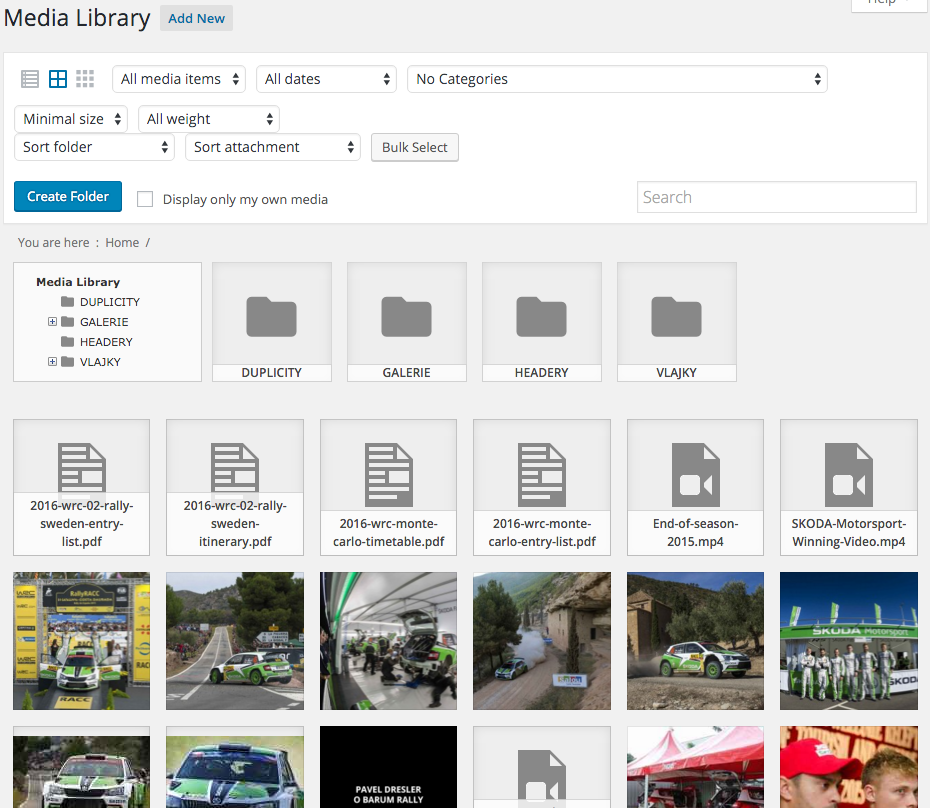Click HEADERY folder icon in tree

coord(68,342)
